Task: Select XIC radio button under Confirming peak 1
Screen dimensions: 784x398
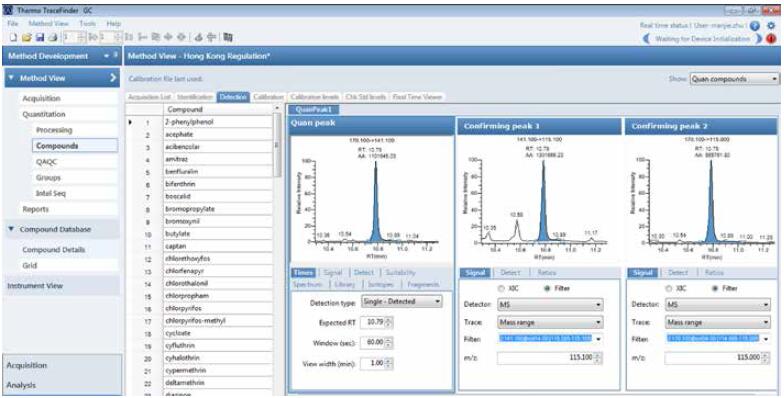Action: [501, 288]
